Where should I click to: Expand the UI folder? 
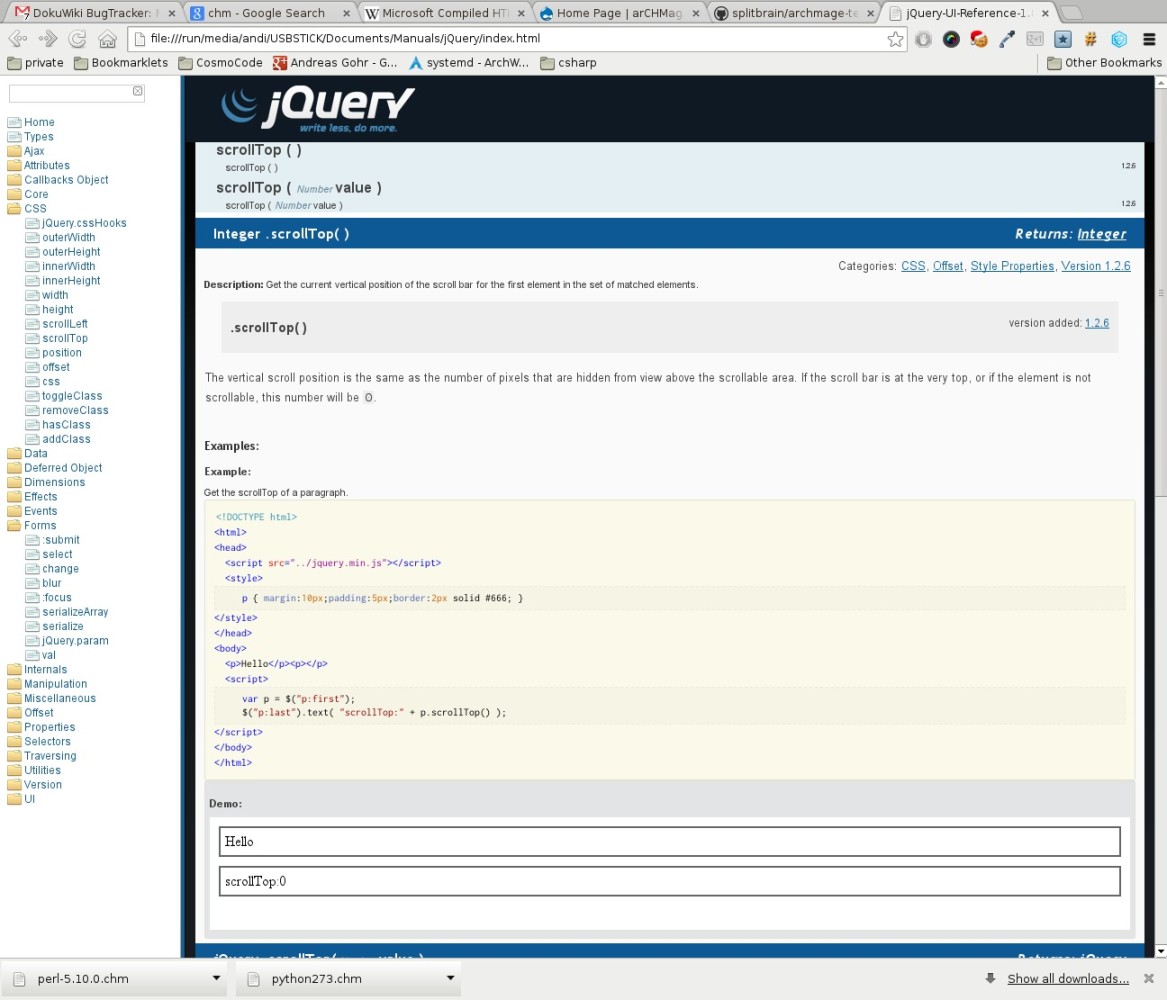point(29,798)
